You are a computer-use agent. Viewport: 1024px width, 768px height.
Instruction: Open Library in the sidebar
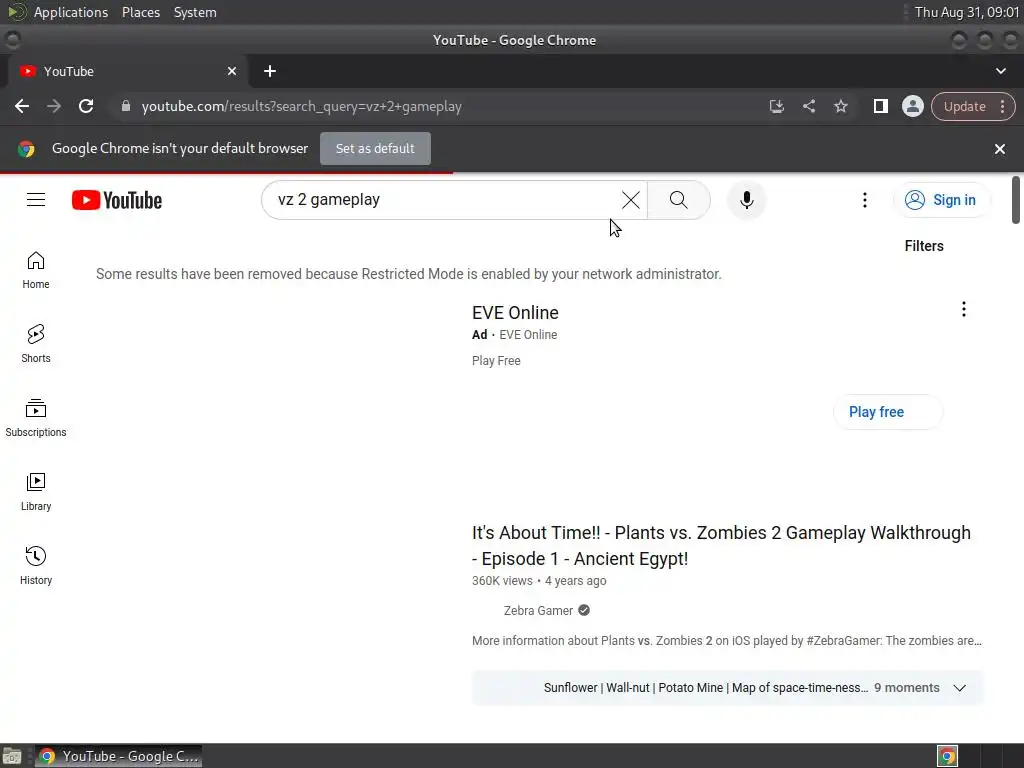36,491
